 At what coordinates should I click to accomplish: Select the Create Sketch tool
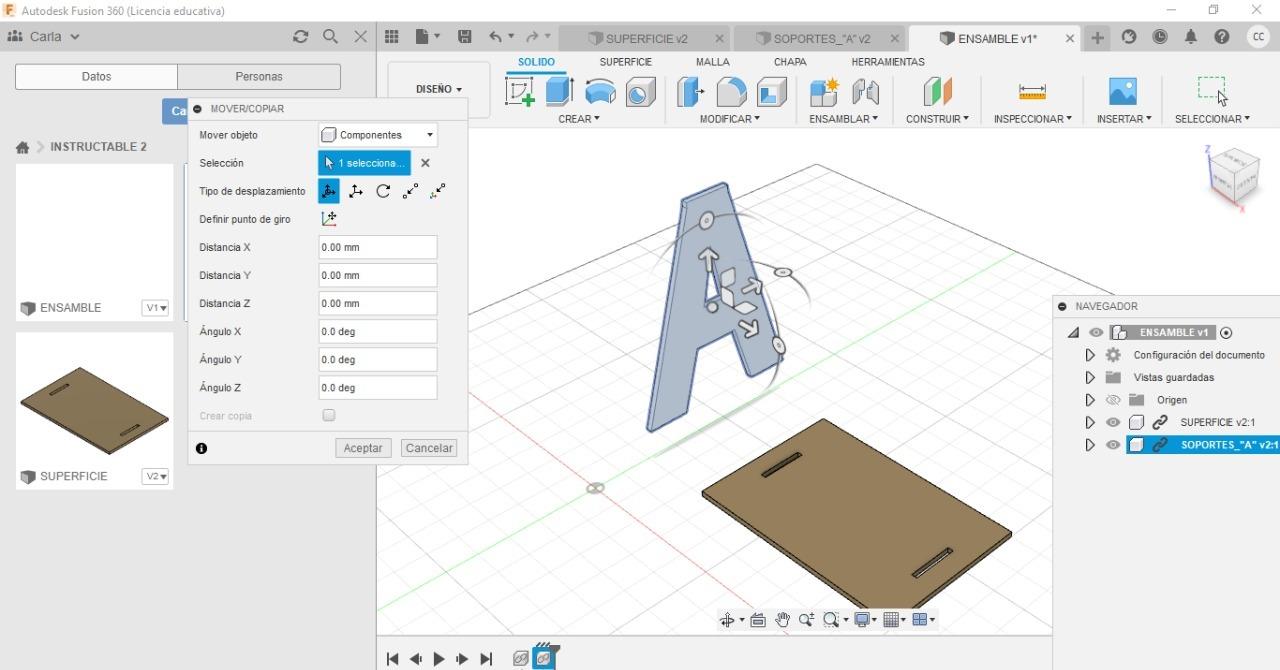click(520, 92)
